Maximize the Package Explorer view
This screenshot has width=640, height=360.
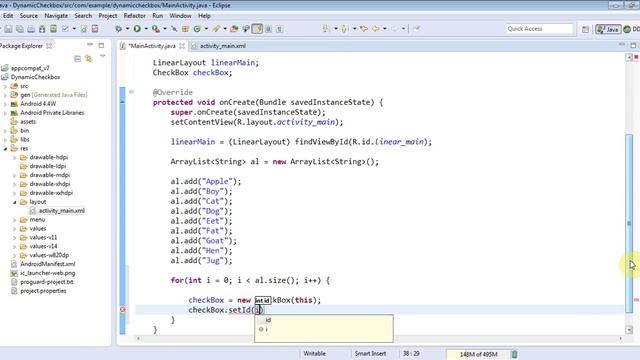pyautogui.click(x=101, y=45)
